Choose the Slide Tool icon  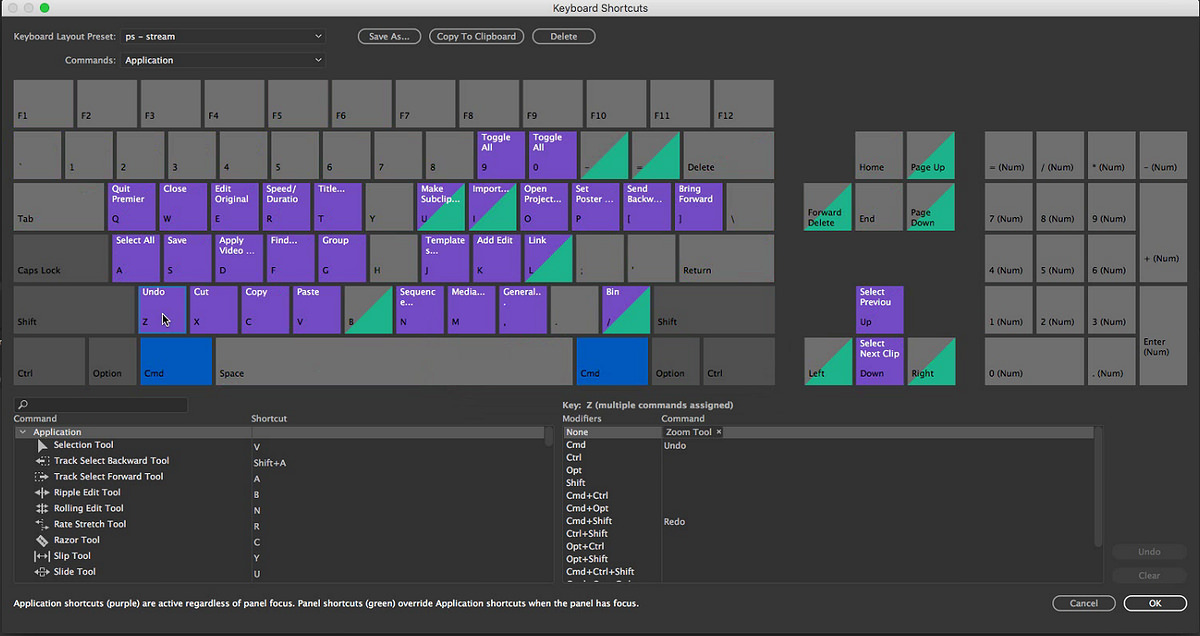coord(42,572)
